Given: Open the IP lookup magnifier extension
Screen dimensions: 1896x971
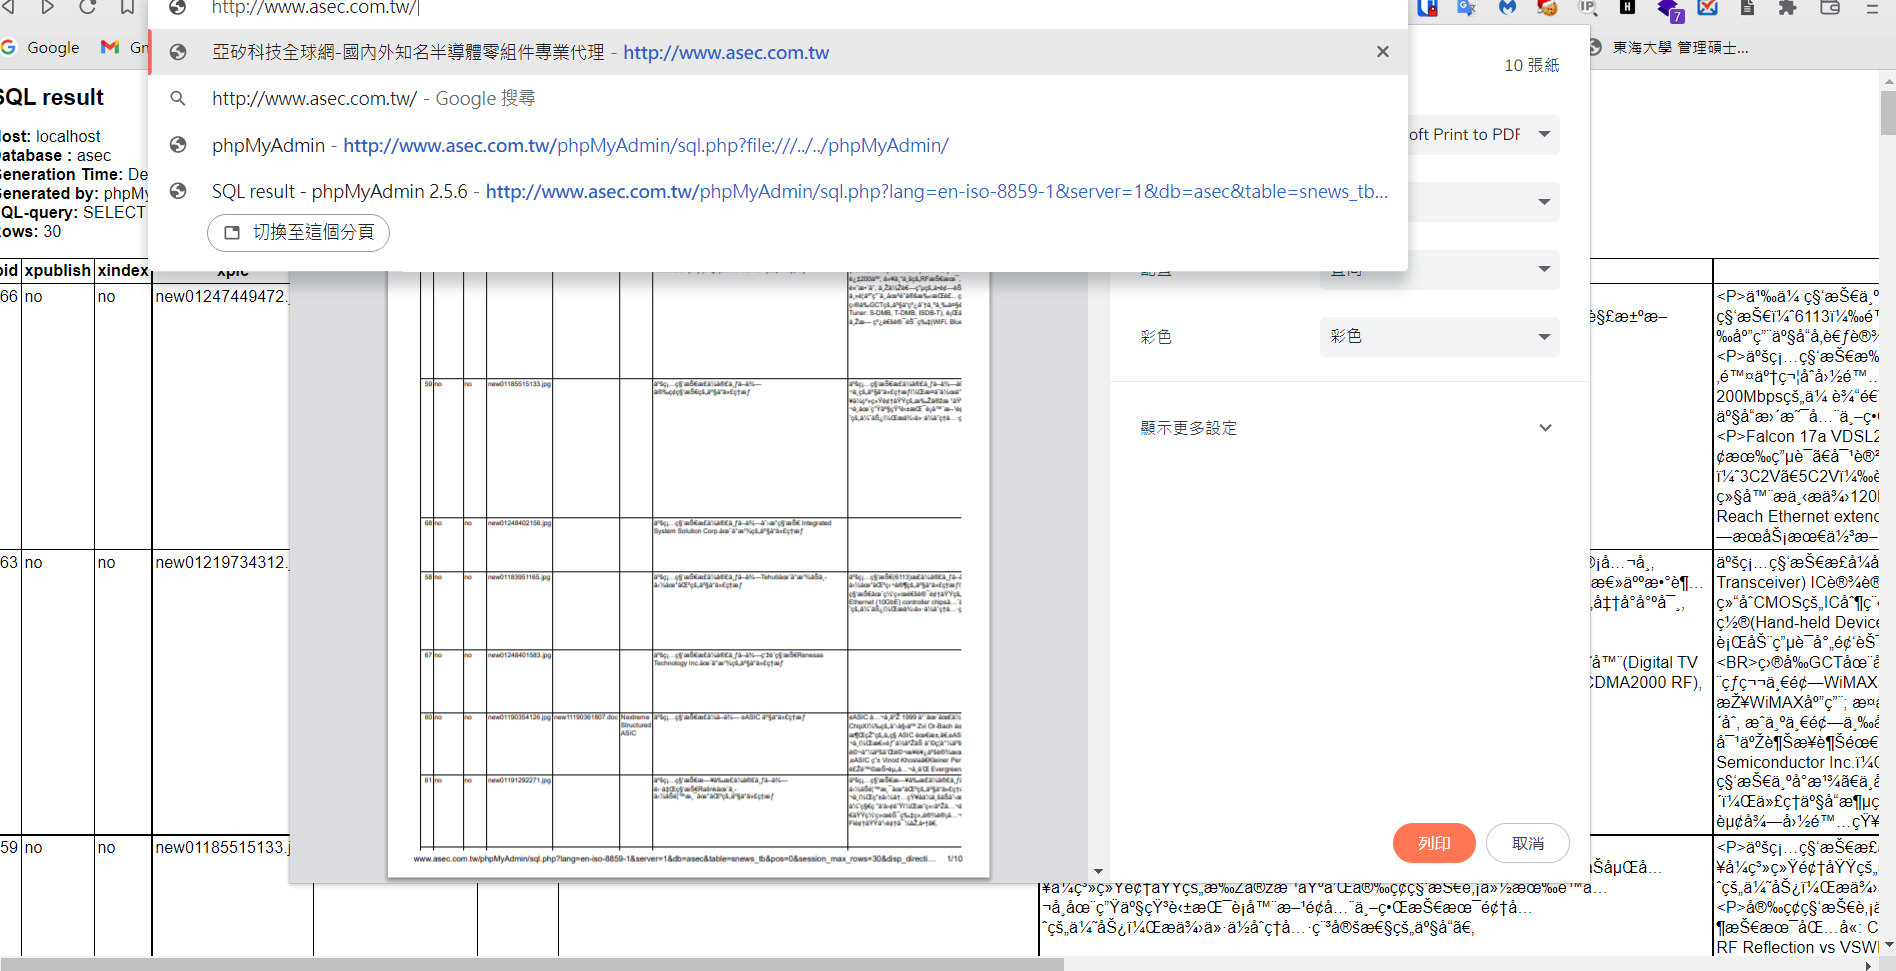Looking at the screenshot, I should point(1587,7).
